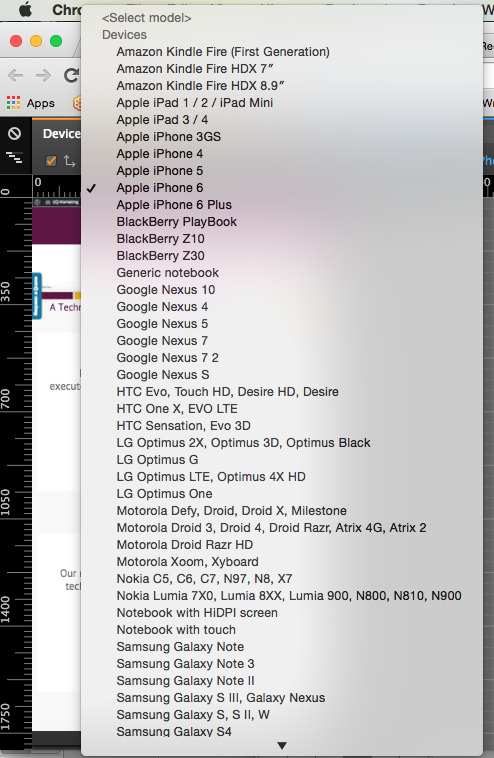The width and height of the screenshot is (494, 758).
Task: Toggle the orange device emulation checkbox
Action: [51, 161]
